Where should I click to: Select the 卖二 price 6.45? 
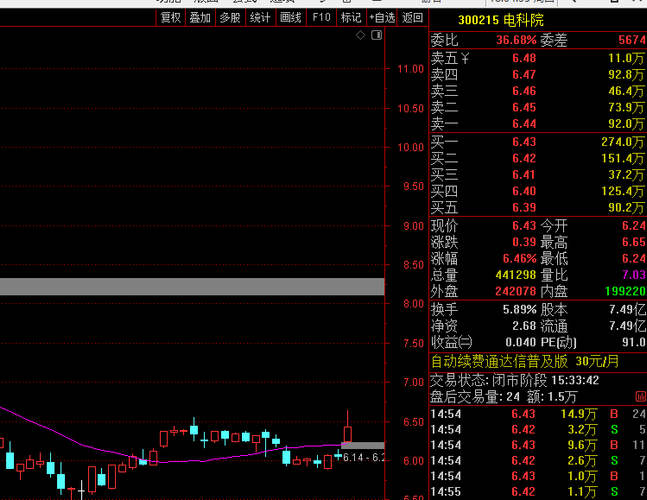pyautogui.click(x=524, y=108)
